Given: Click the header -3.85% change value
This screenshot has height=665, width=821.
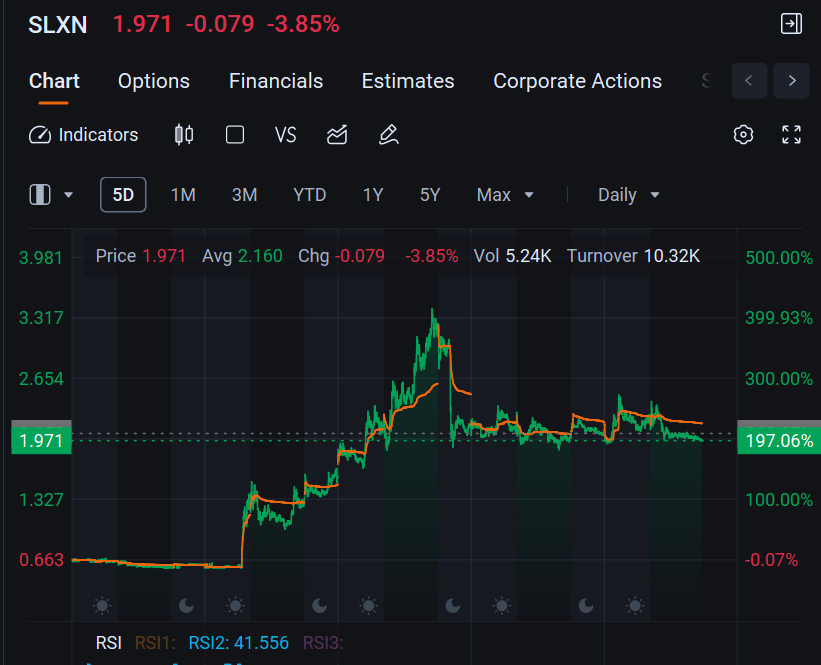Looking at the screenshot, I should [x=303, y=25].
